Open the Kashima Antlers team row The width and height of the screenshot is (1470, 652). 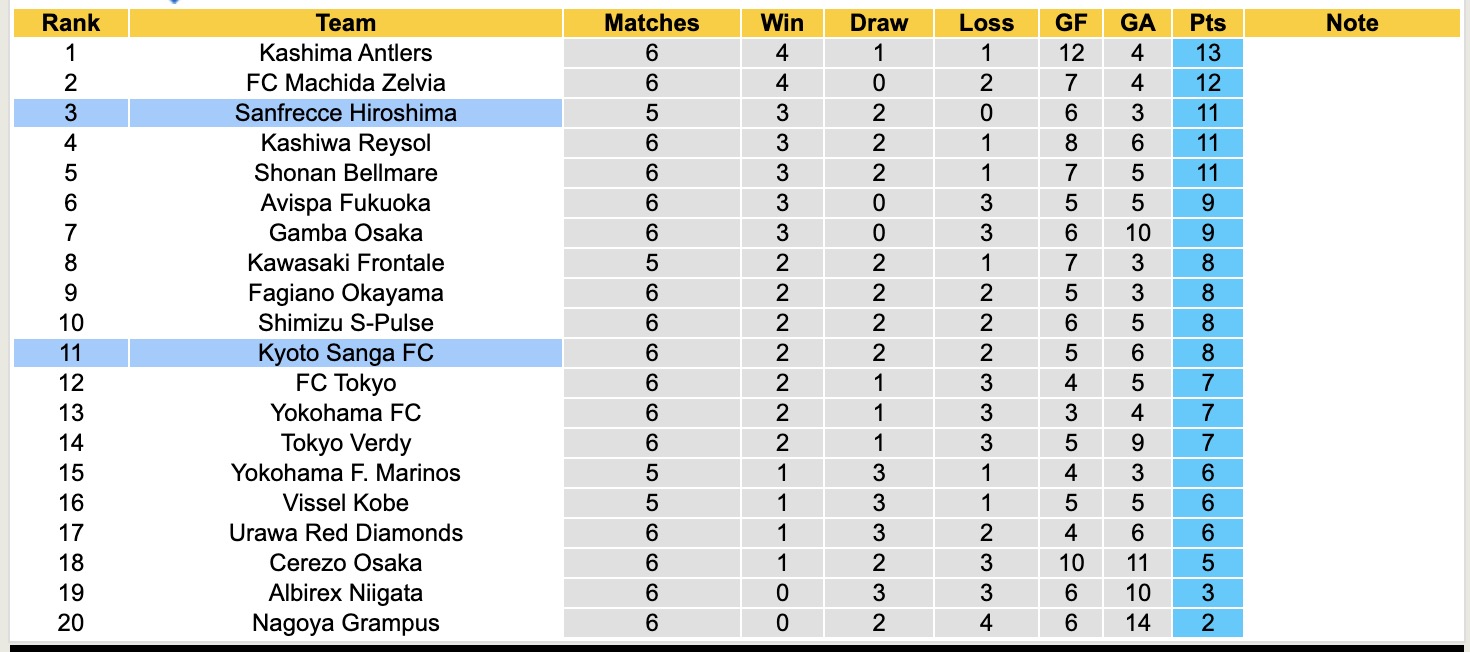pos(345,53)
